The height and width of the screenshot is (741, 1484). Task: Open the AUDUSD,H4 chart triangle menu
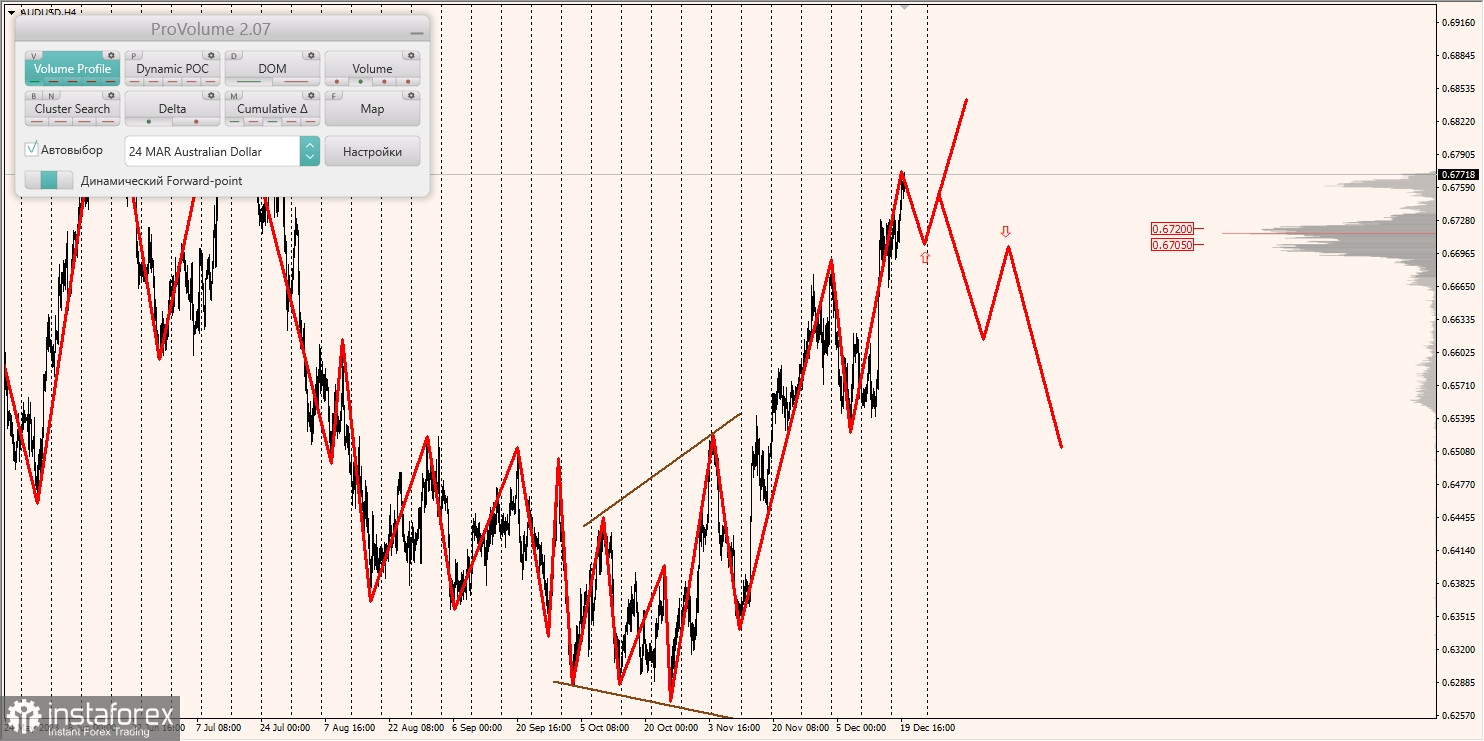click(9, 12)
